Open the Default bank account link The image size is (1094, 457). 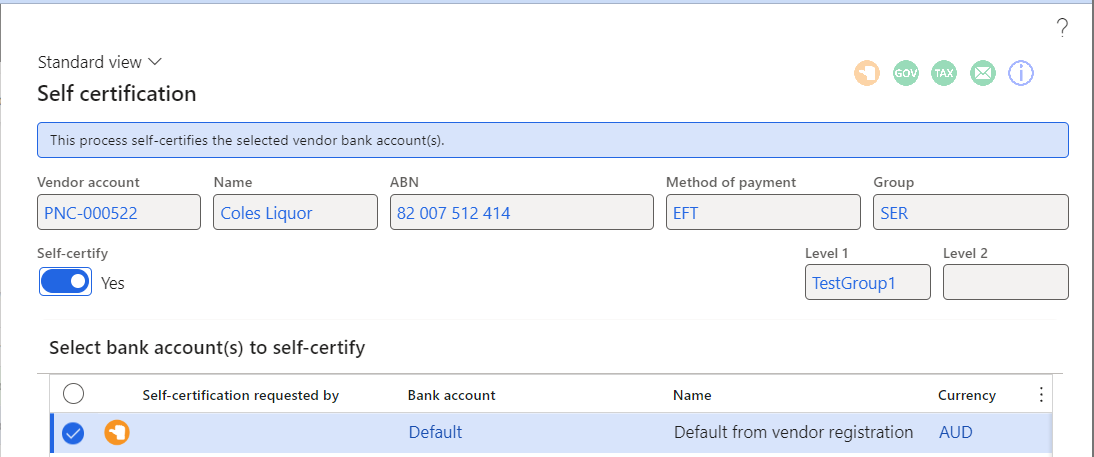pyautogui.click(x=435, y=433)
